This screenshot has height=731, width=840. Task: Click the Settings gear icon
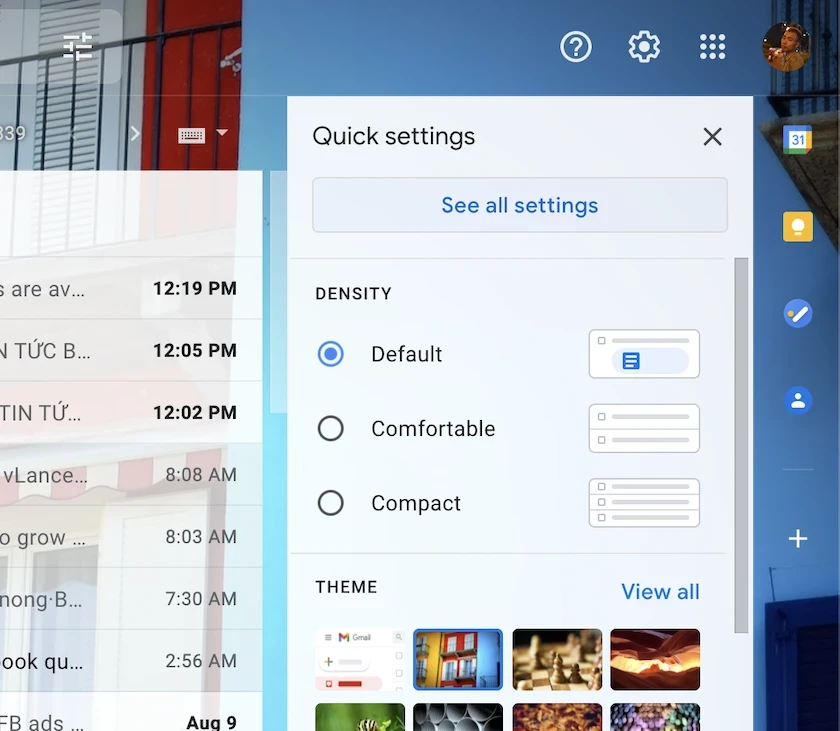644,46
